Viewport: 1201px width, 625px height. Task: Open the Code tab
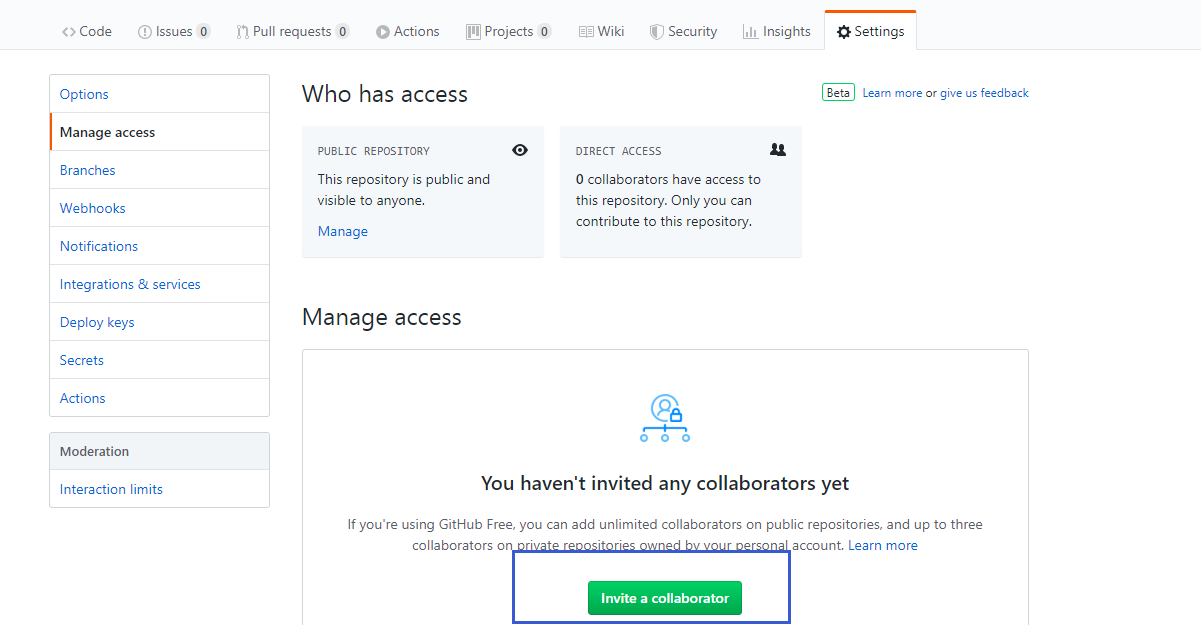coord(87,31)
